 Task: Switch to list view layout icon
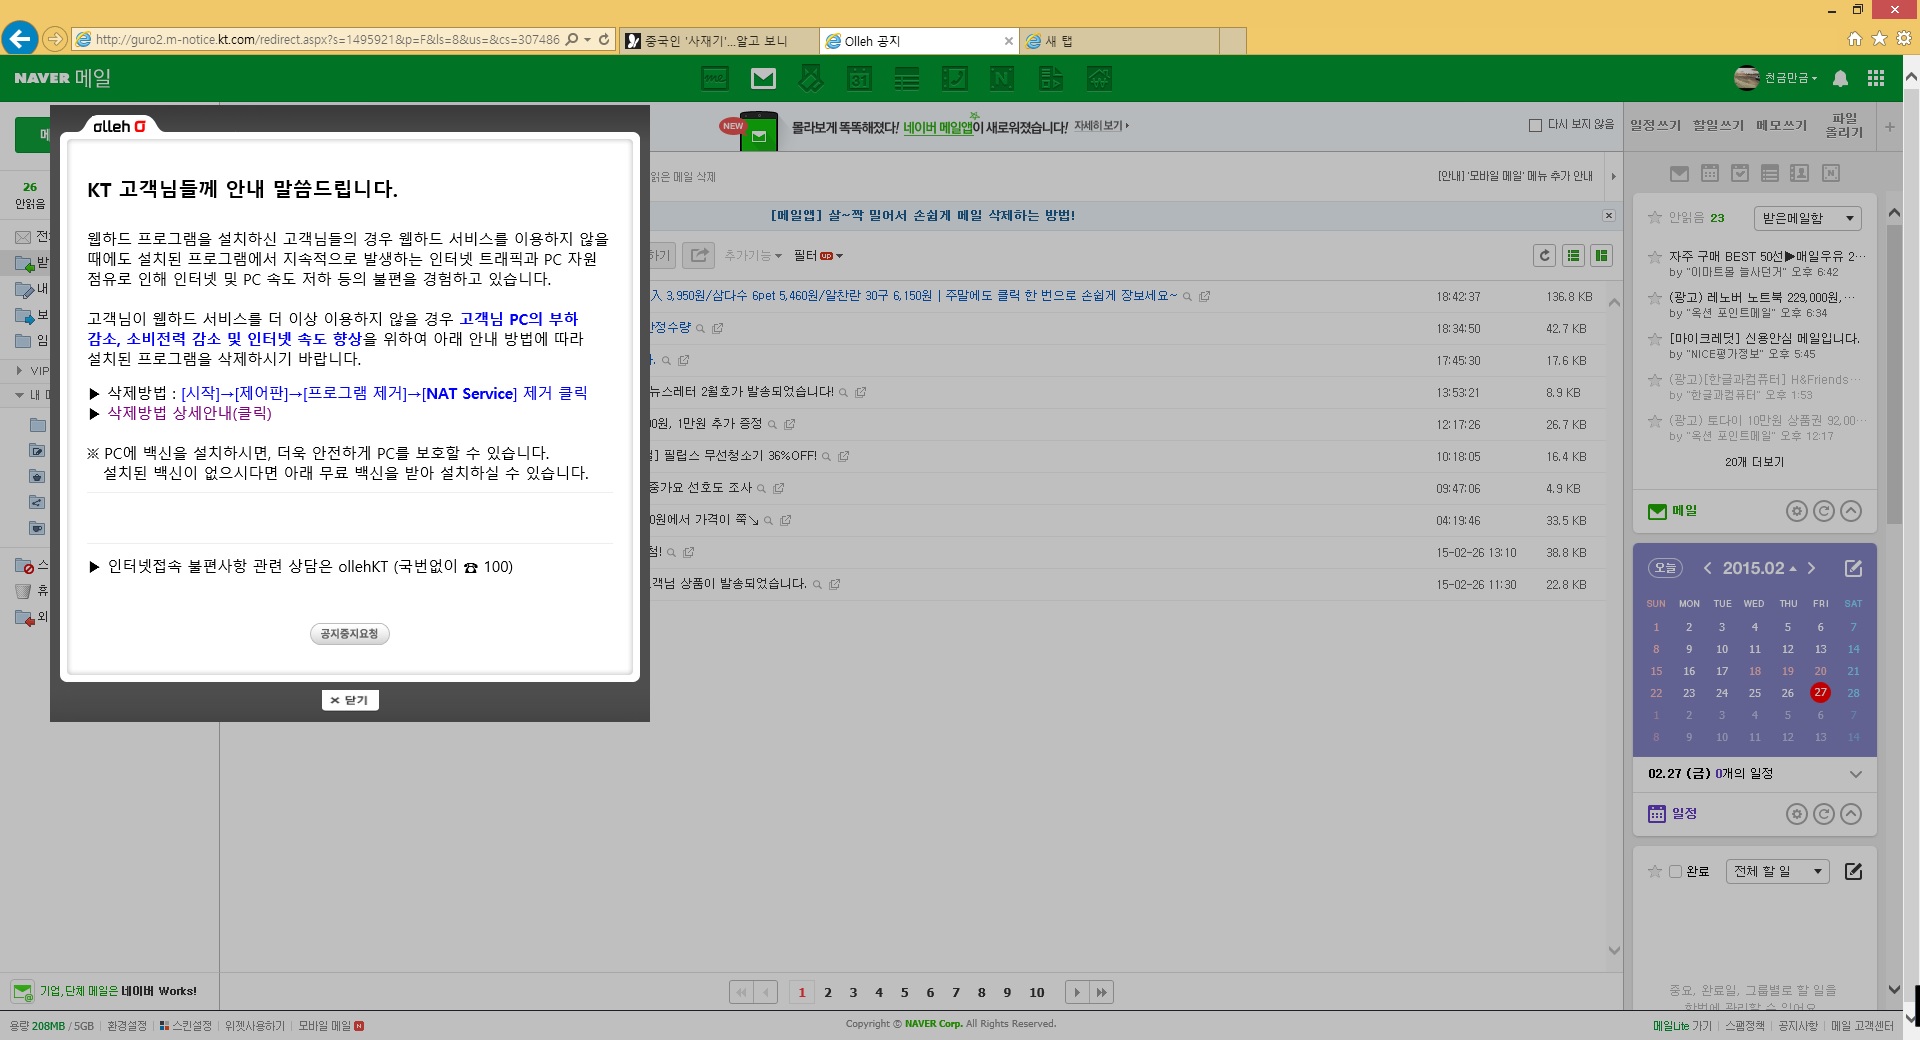1573,256
